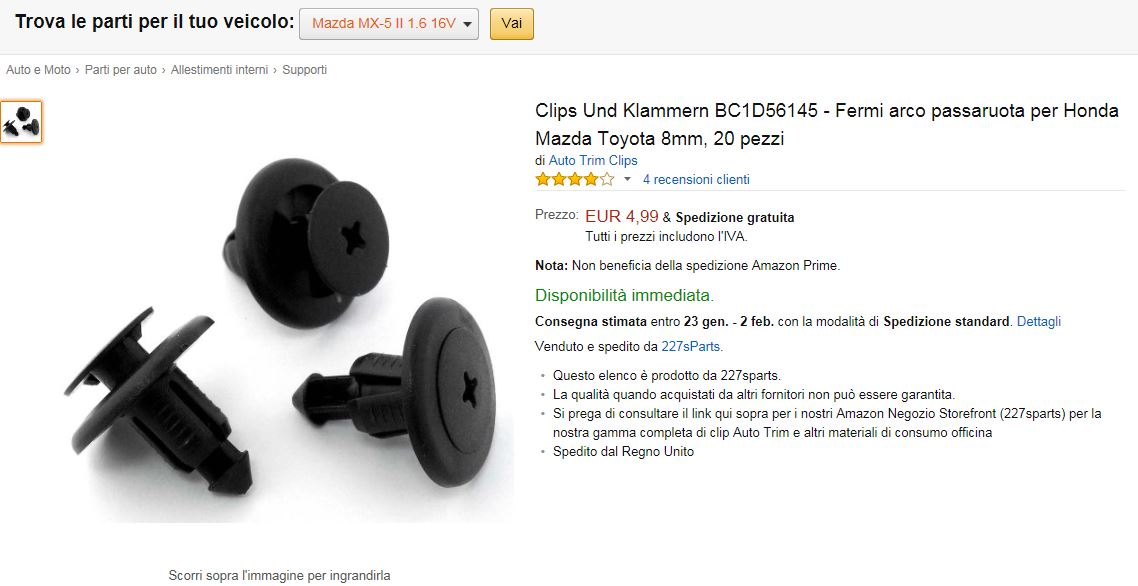Click the Dettagli shipping link
The height and width of the screenshot is (586, 1138).
[x=1039, y=321]
